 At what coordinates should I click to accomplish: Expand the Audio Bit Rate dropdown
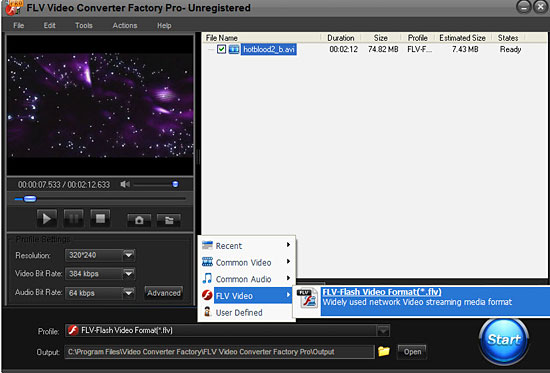(x=129, y=293)
